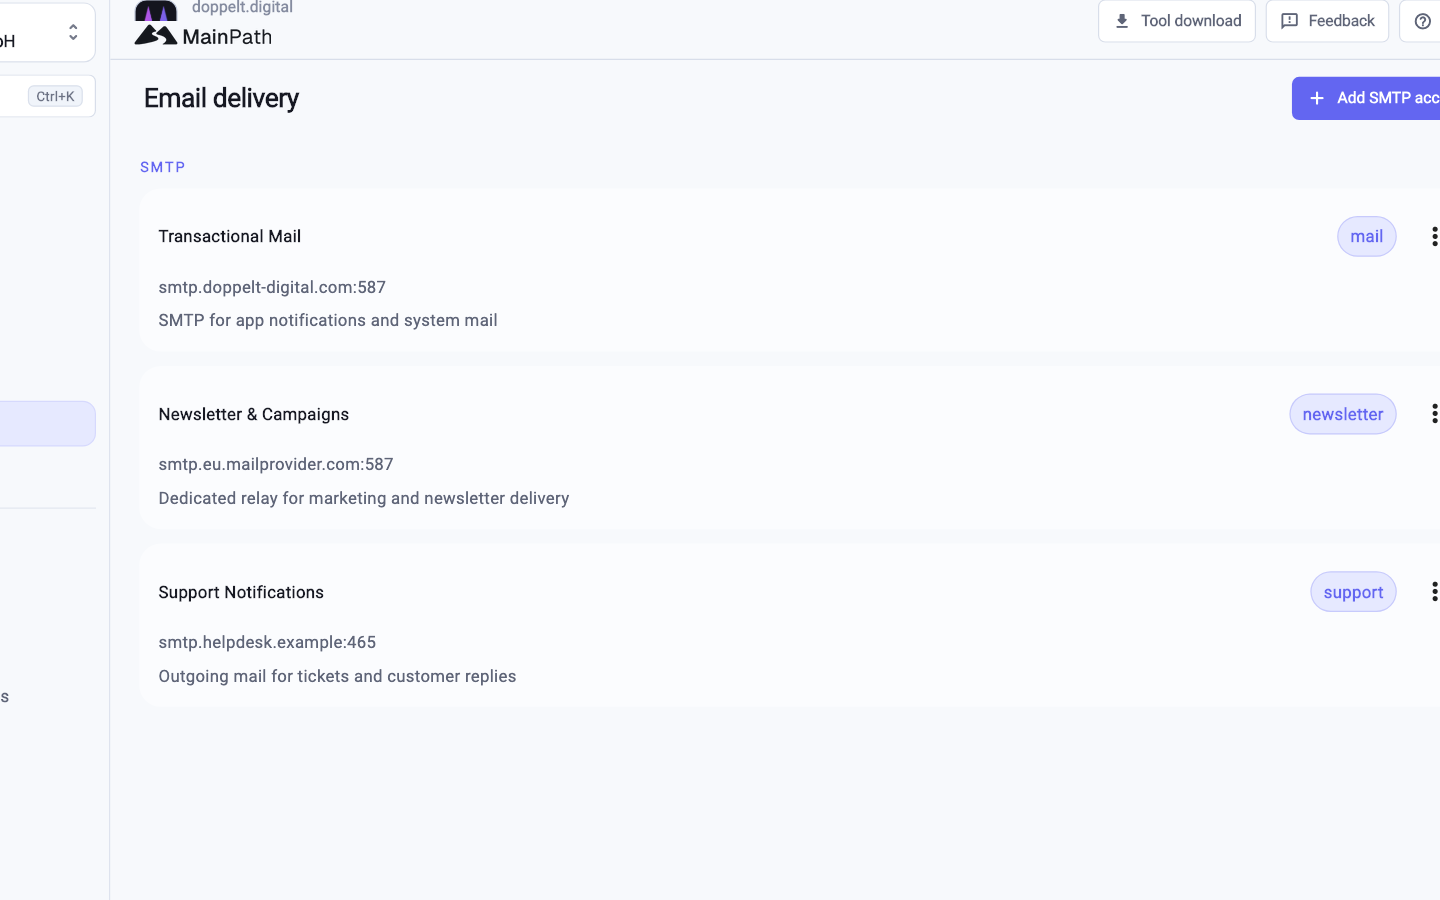
Task: Open options menu for Transactional Mail
Action: [1433, 237]
